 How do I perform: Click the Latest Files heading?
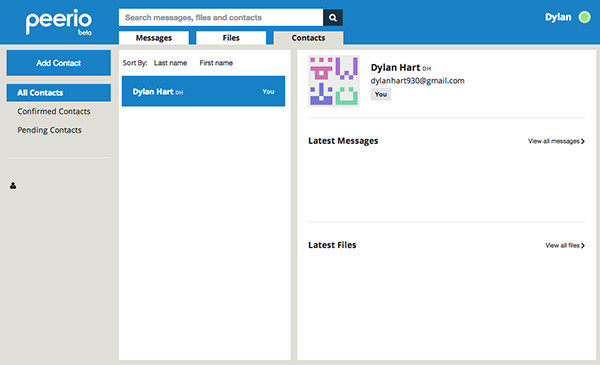click(x=332, y=245)
